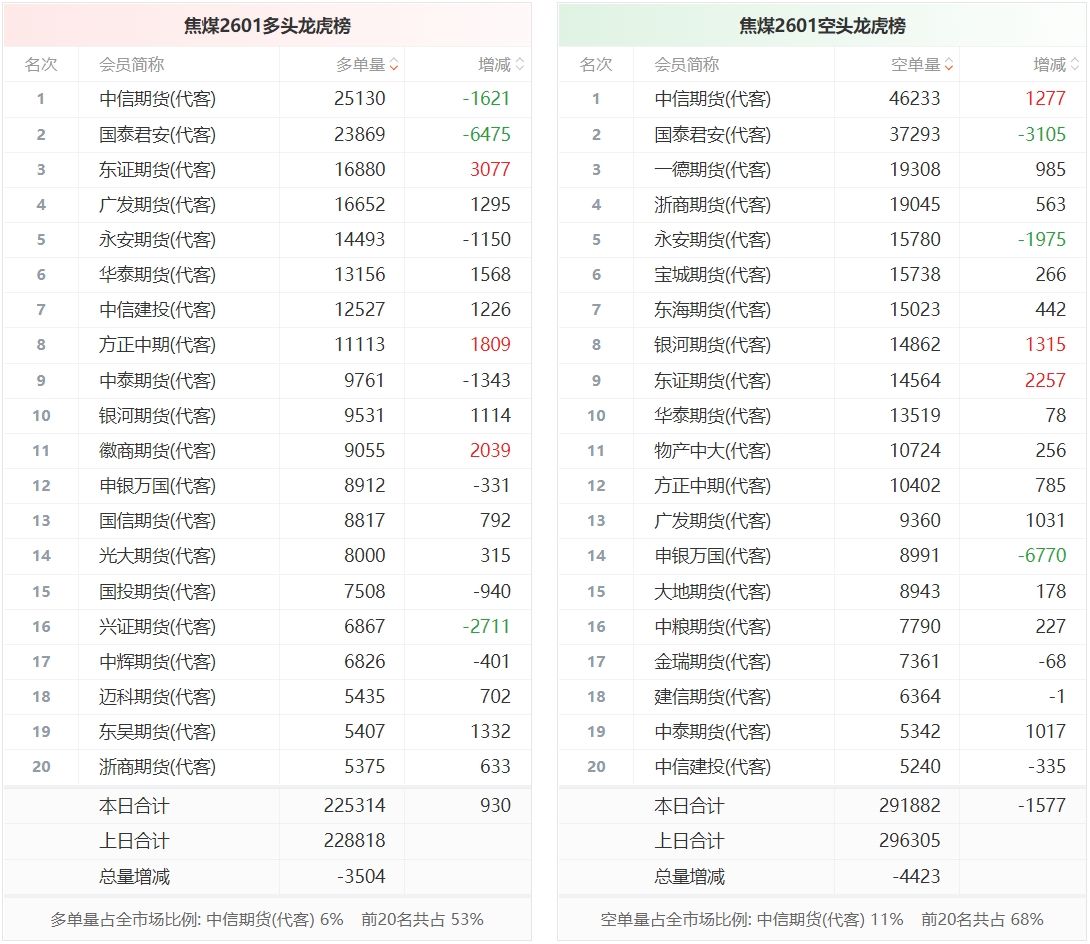The width and height of the screenshot is (1090, 944).
Task: Select 兴证期货(代客) row
Action: coord(267,626)
